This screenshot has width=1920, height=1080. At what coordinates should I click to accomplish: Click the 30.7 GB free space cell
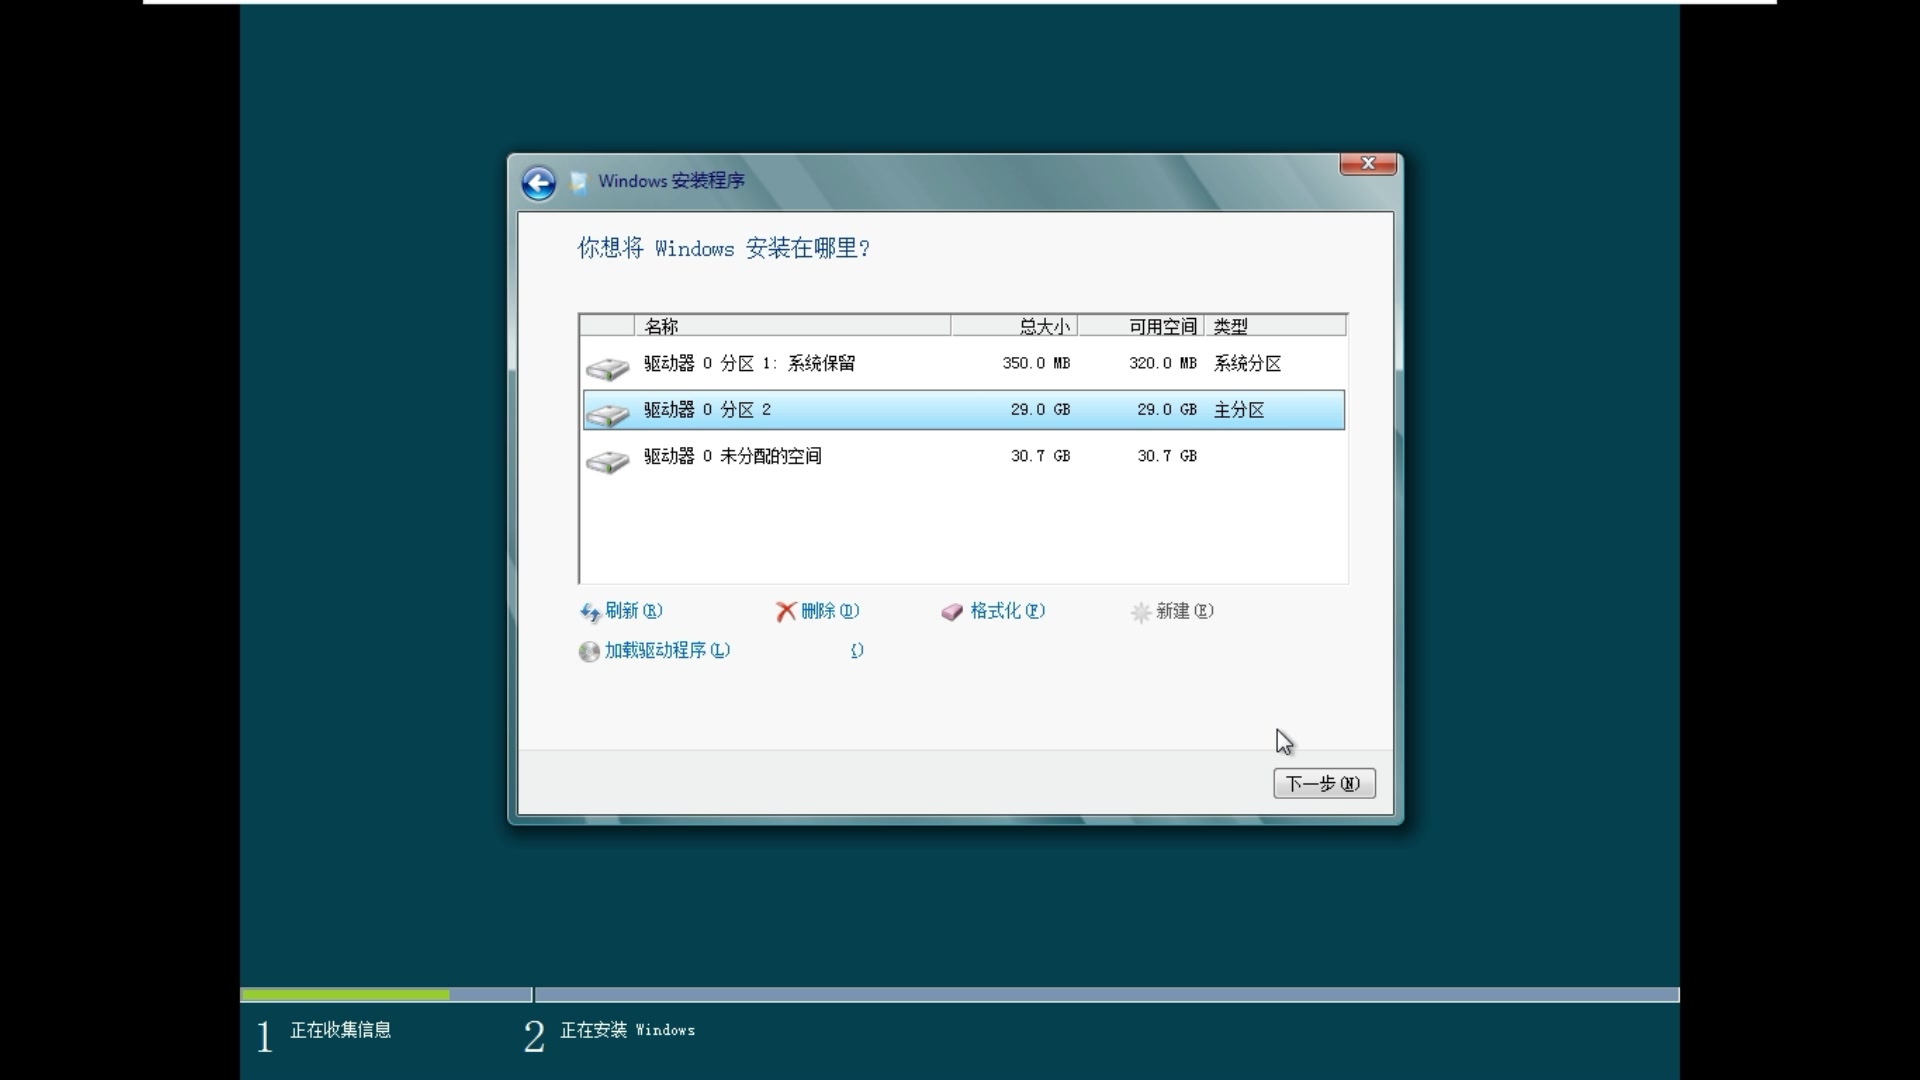click(1167, 455)
